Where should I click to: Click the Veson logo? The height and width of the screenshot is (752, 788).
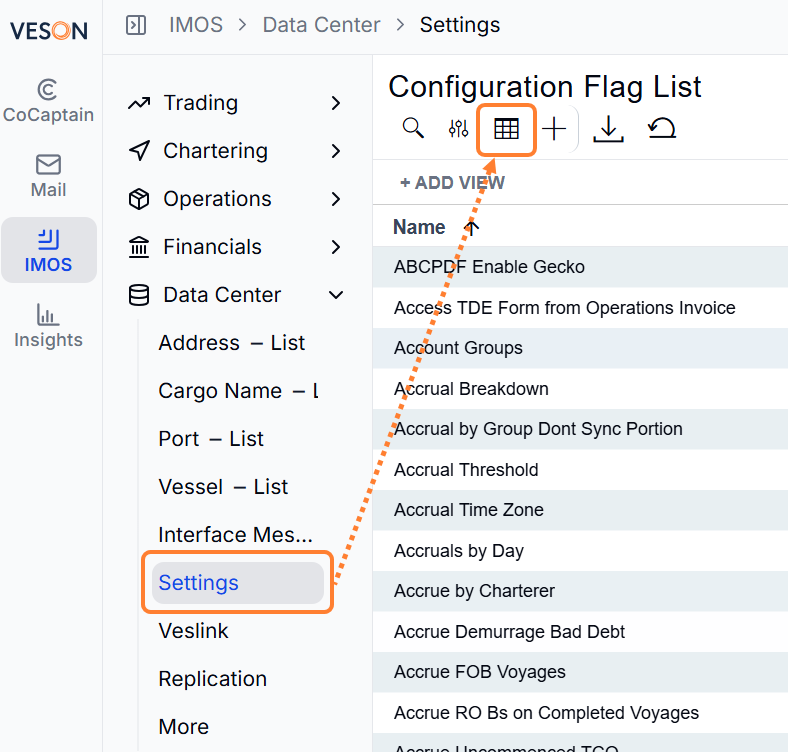49,31
